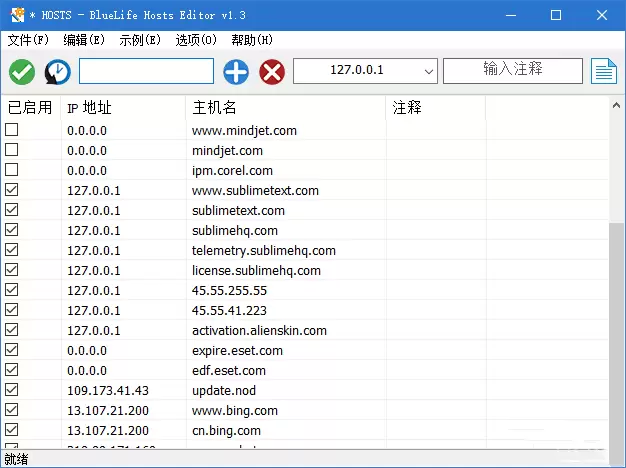Toggle the cn.bing.com entry checkbox
Image resolution: width=626 pixels, height=468 pixels.
pyautogui.click(x=12, y=430)
